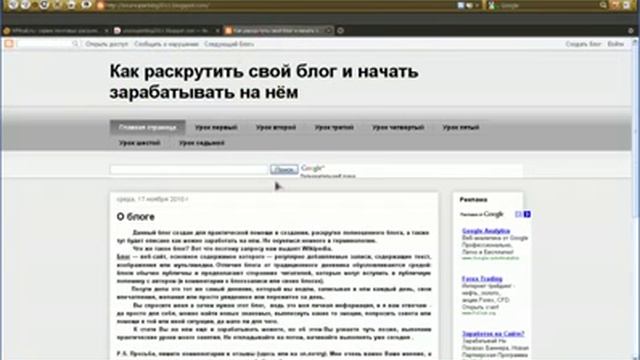Open the 'Урок шестой' page

click(140, 143)
